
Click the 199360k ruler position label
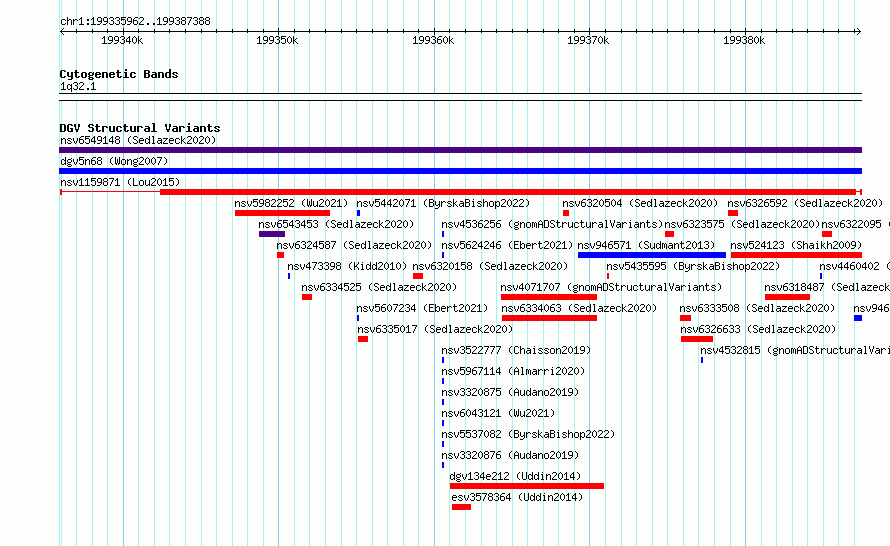433,40
